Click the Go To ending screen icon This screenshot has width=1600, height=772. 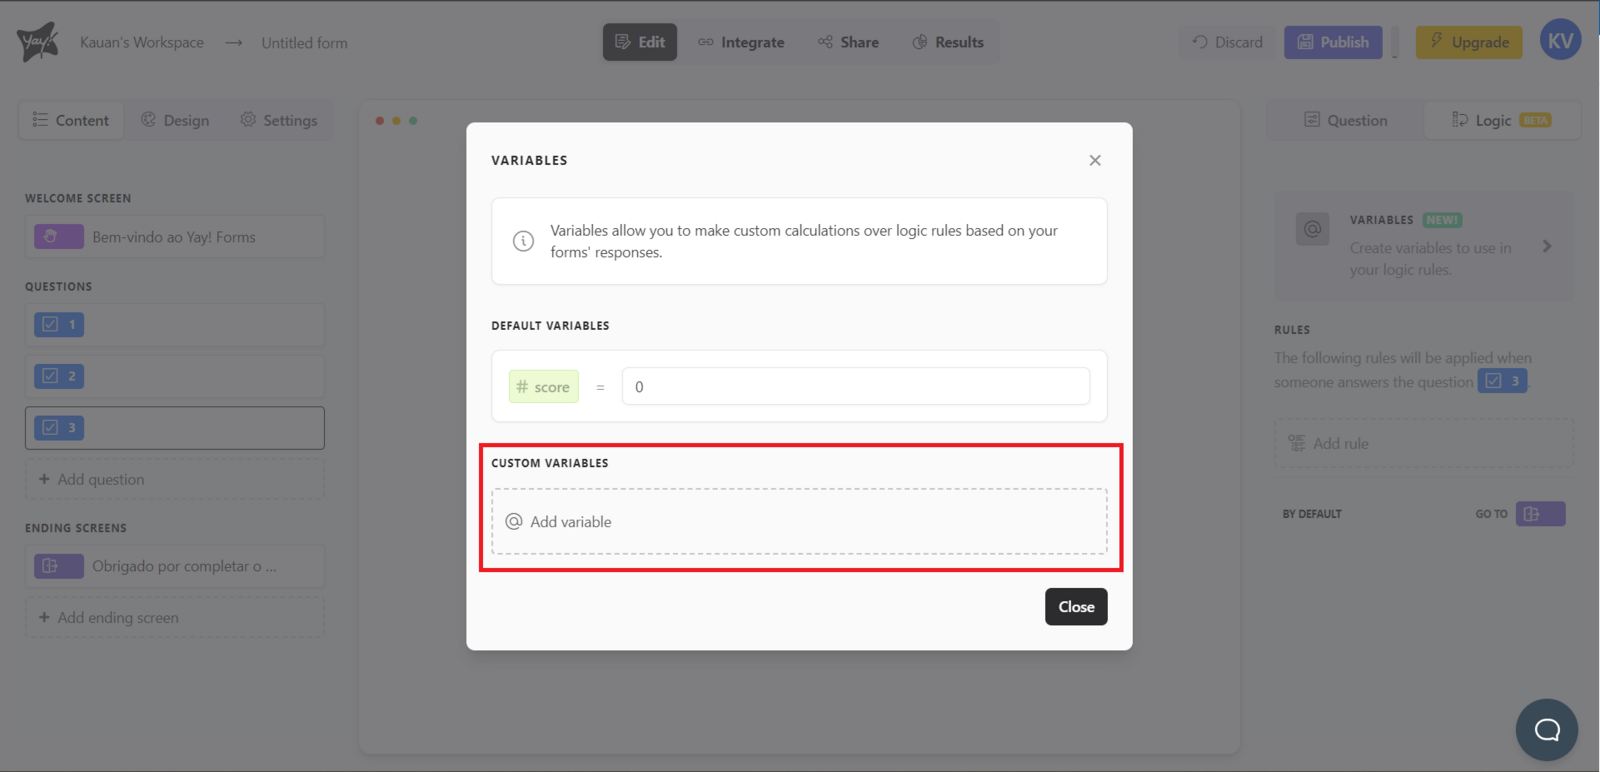[1540, 514]
